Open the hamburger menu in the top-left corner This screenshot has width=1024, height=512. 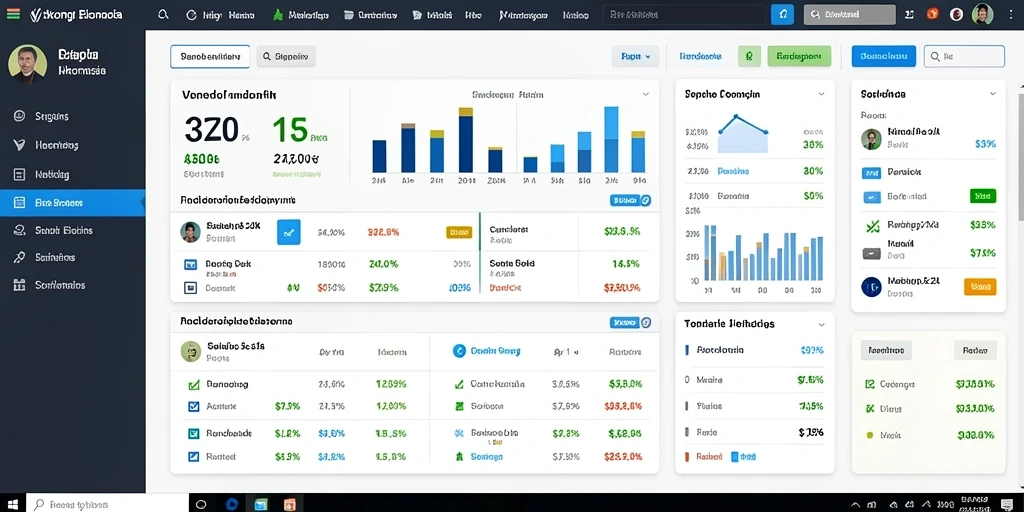(12, 14)
